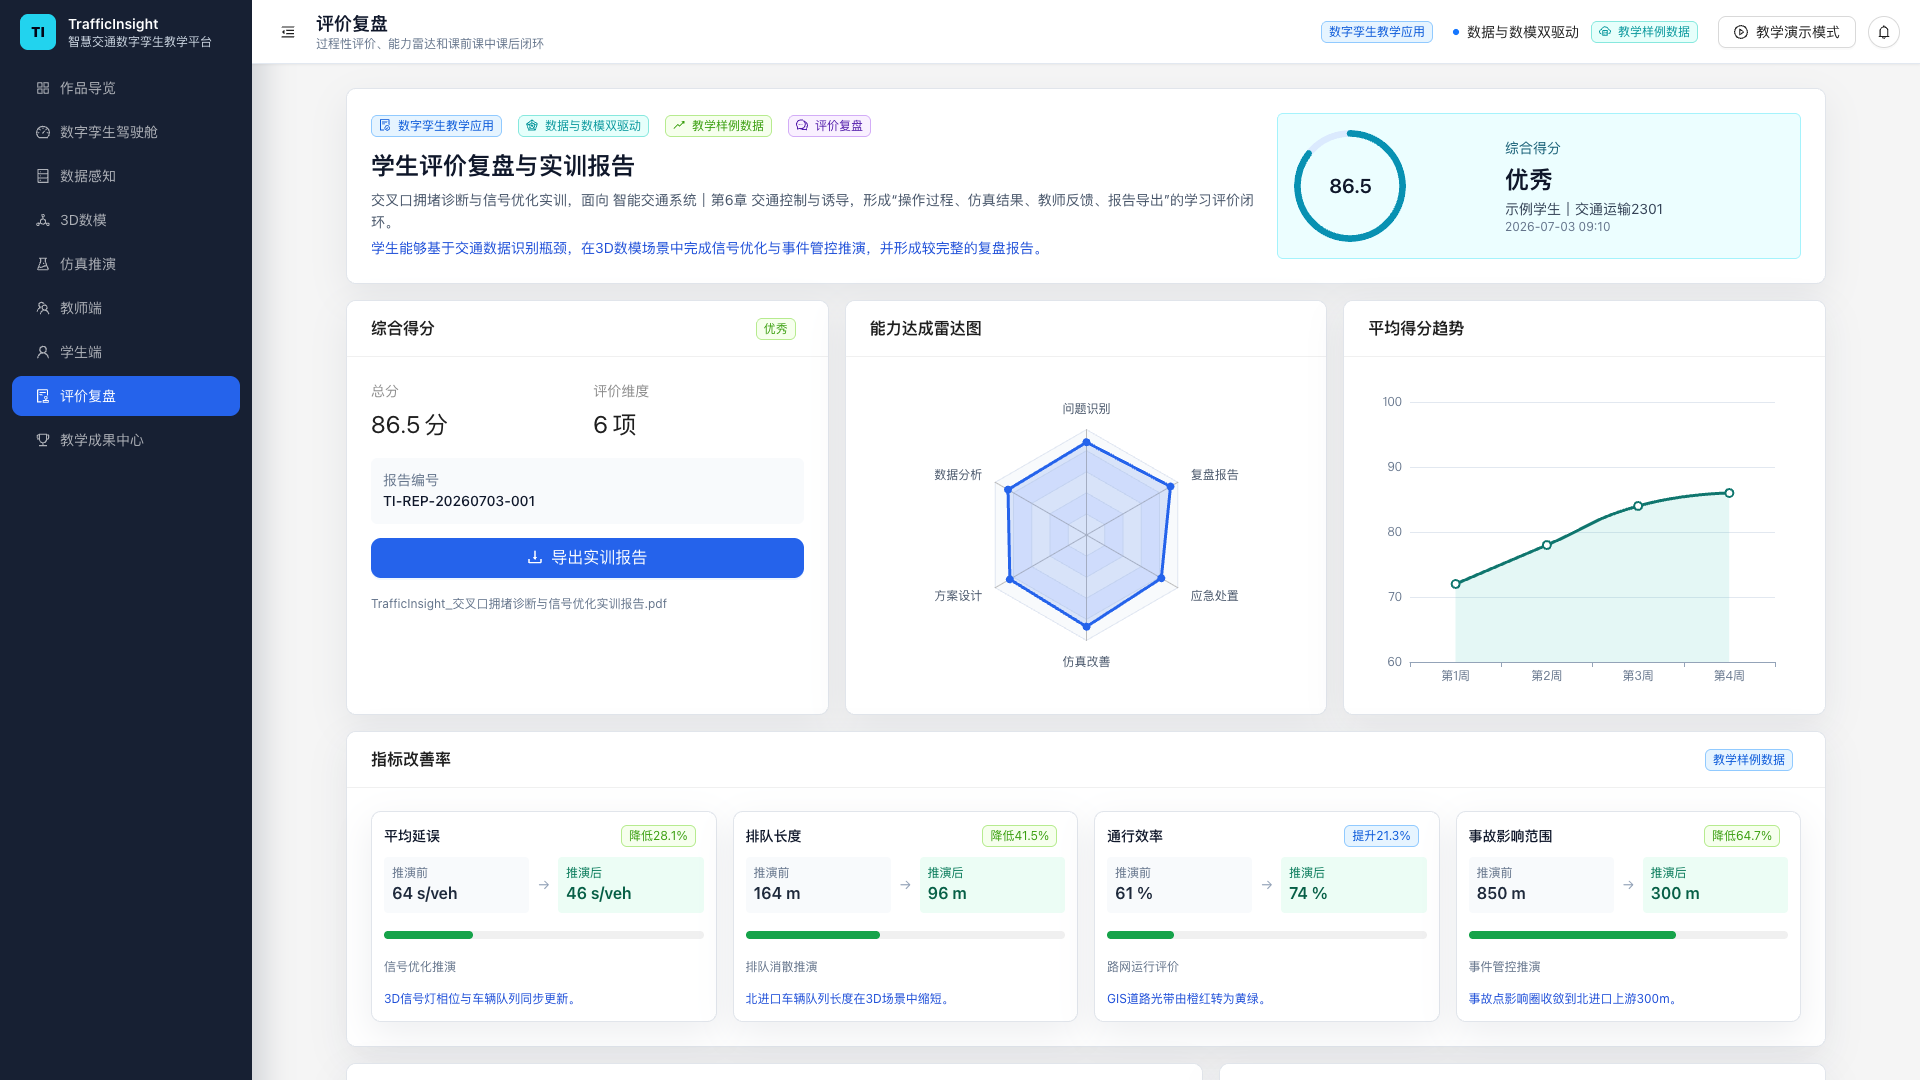Click the icon in card tag 数据与数模双驱动
1920x1080 pixels.
(532, 126)
